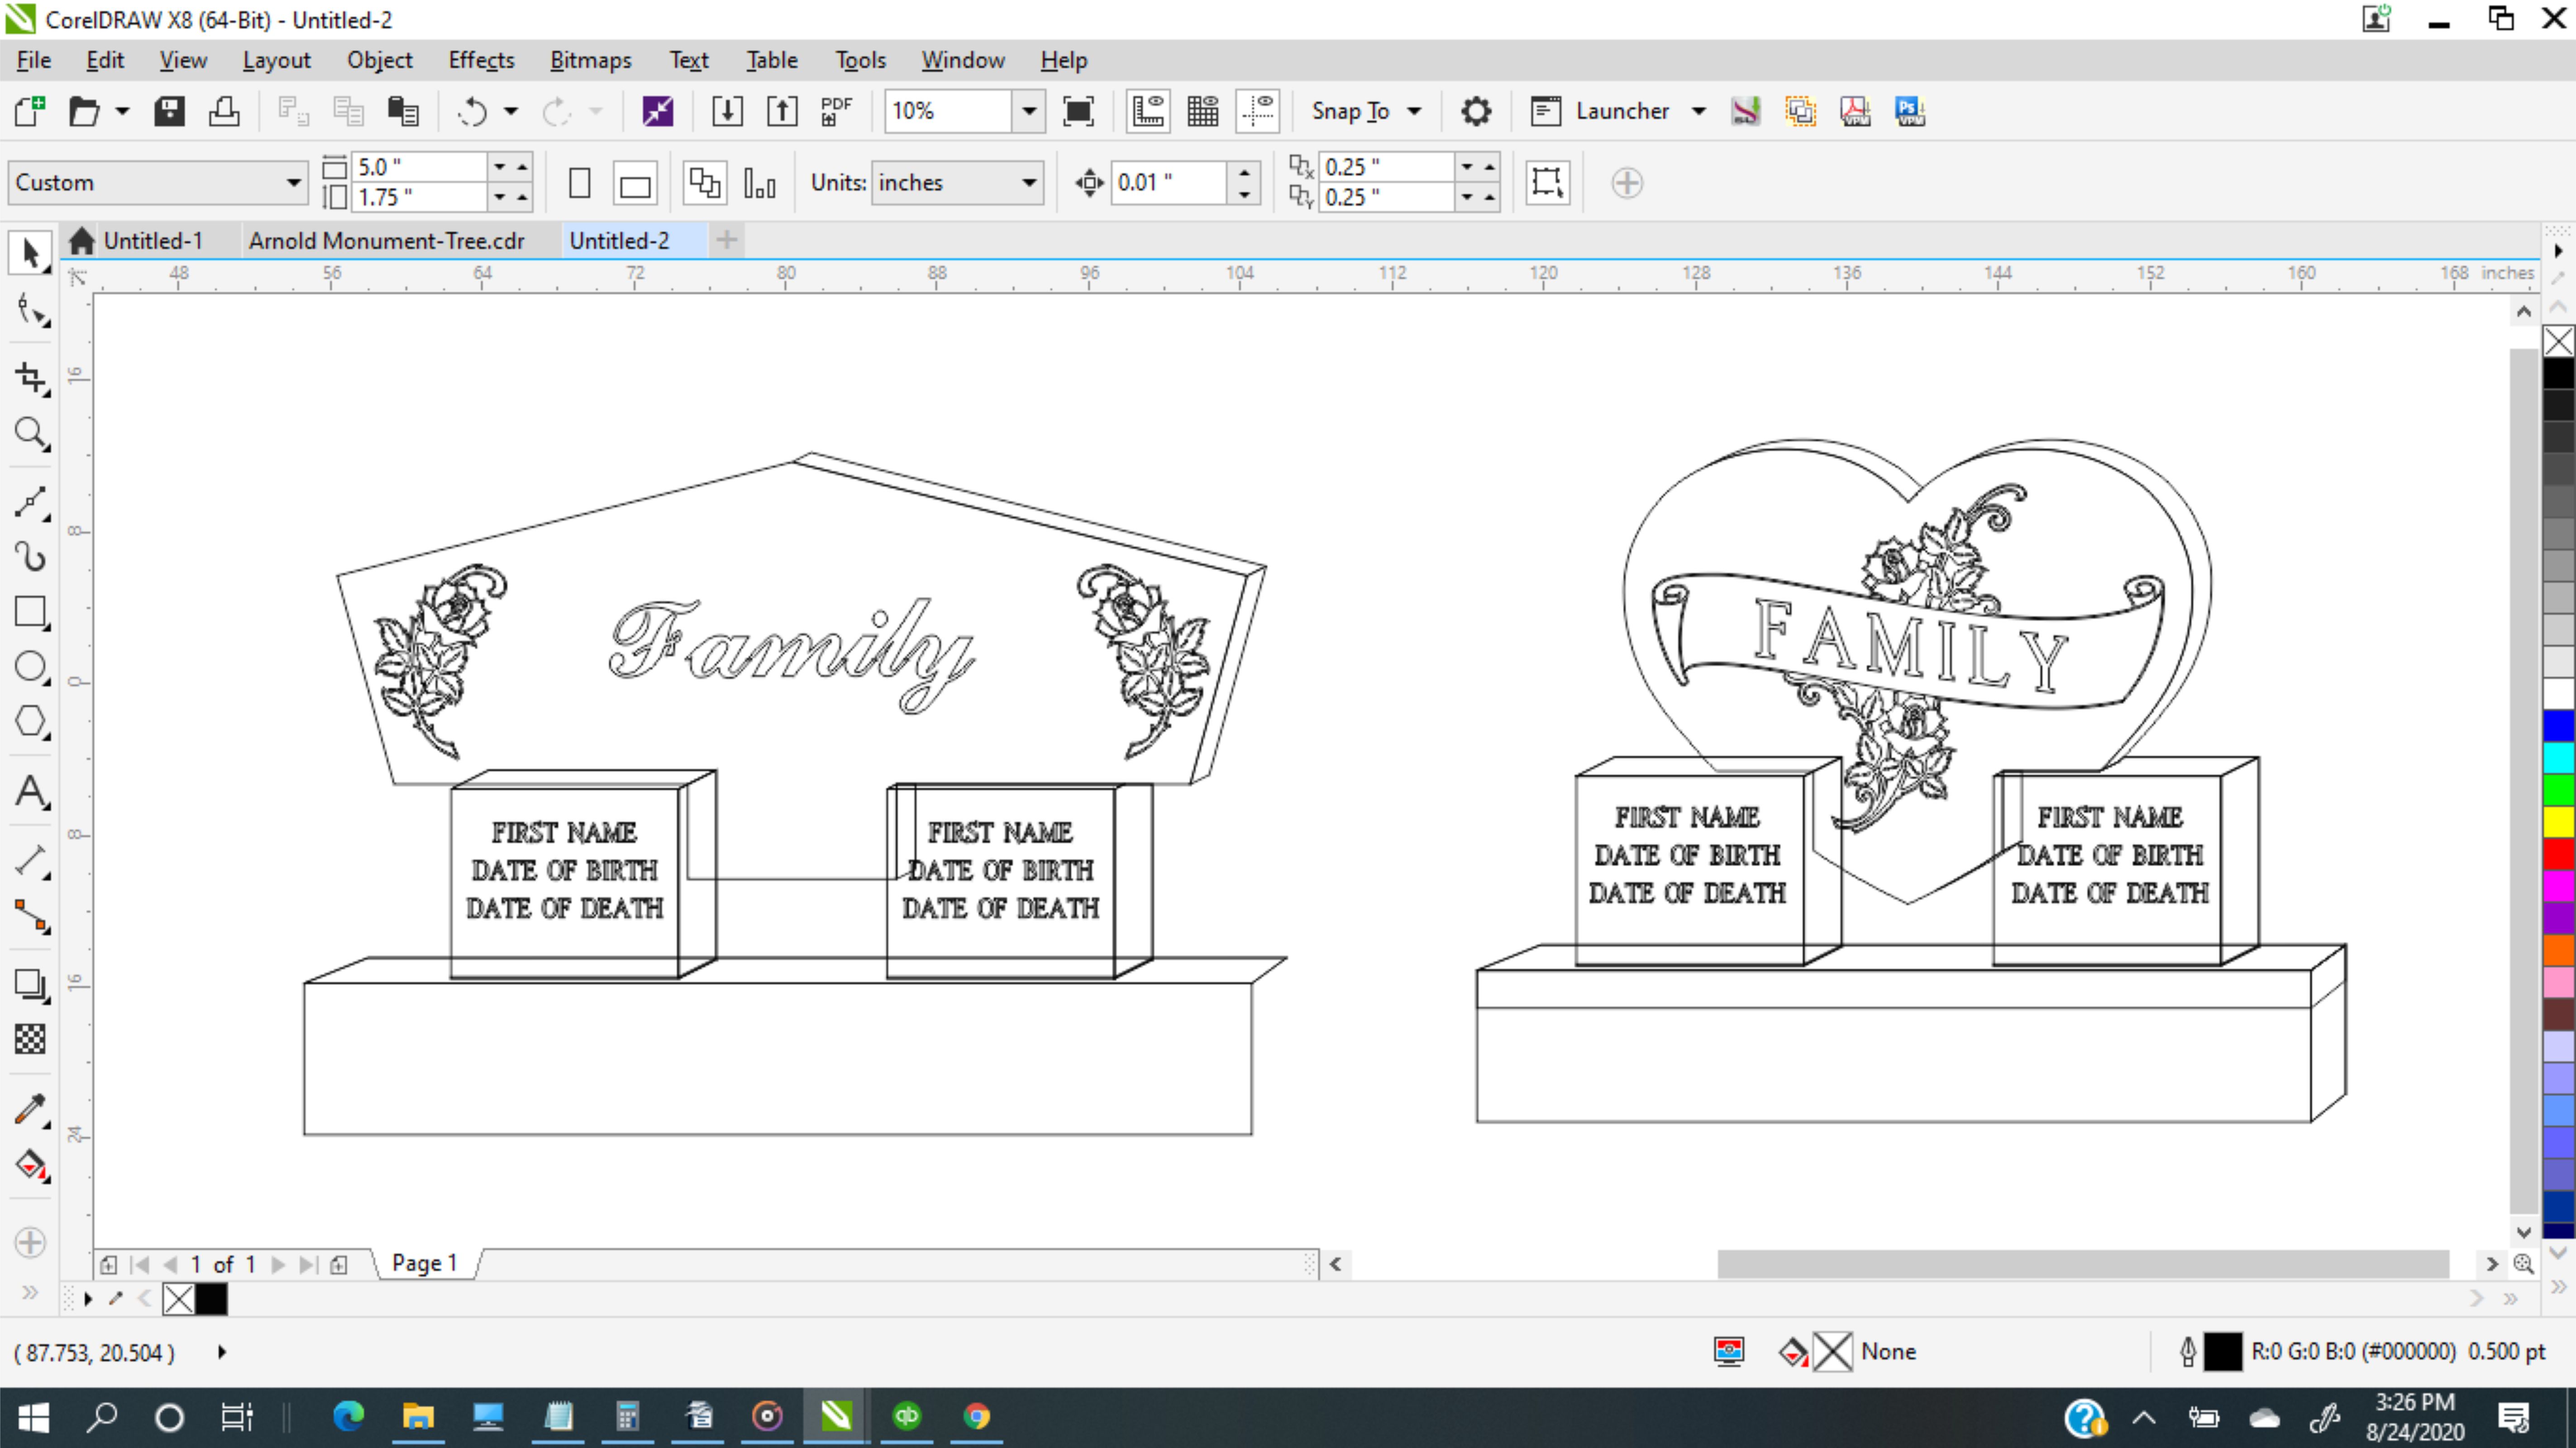Open Chrome from the taskbar

pyautogui.click(x=976, y=1416)
